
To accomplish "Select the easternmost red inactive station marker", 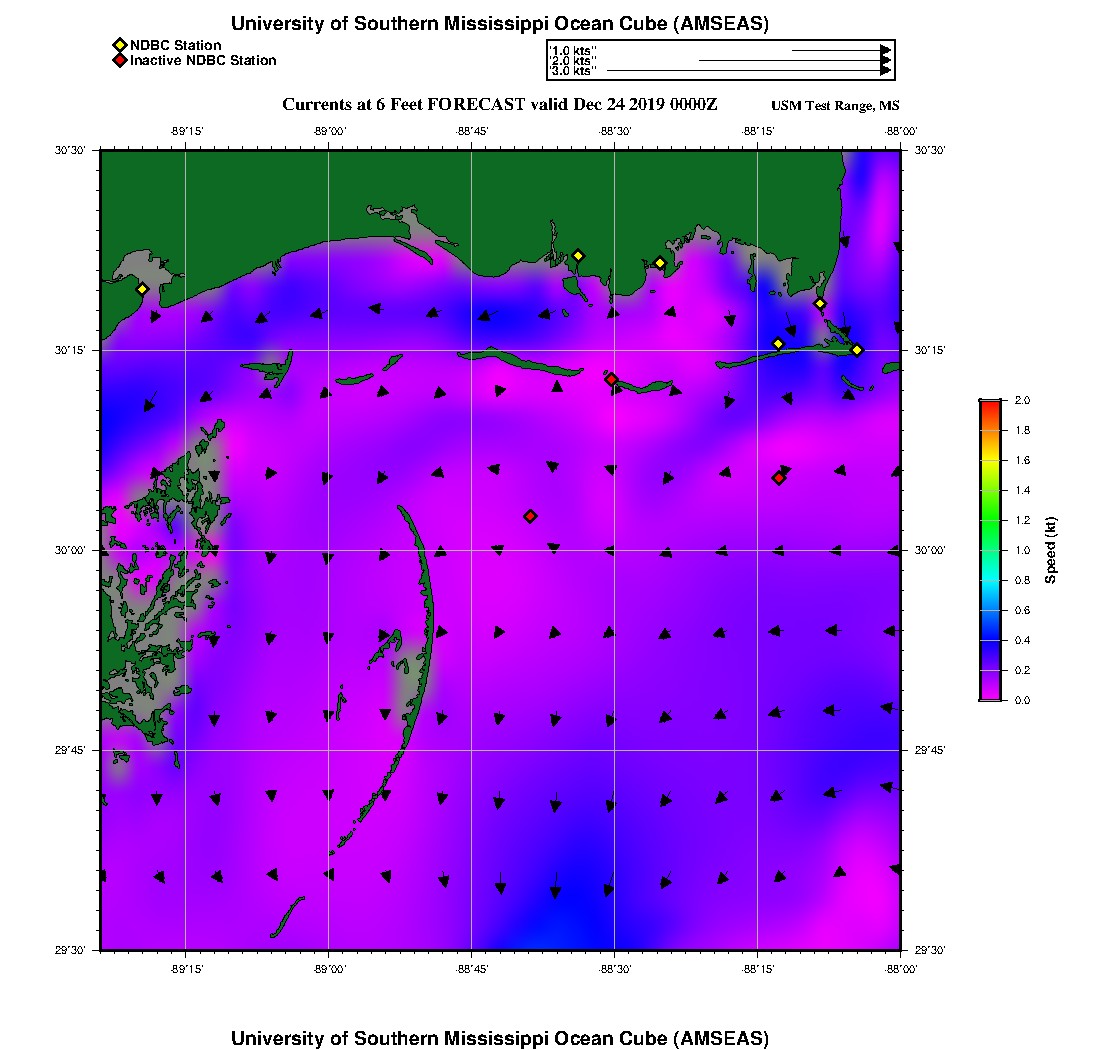I will coord(778,478).
